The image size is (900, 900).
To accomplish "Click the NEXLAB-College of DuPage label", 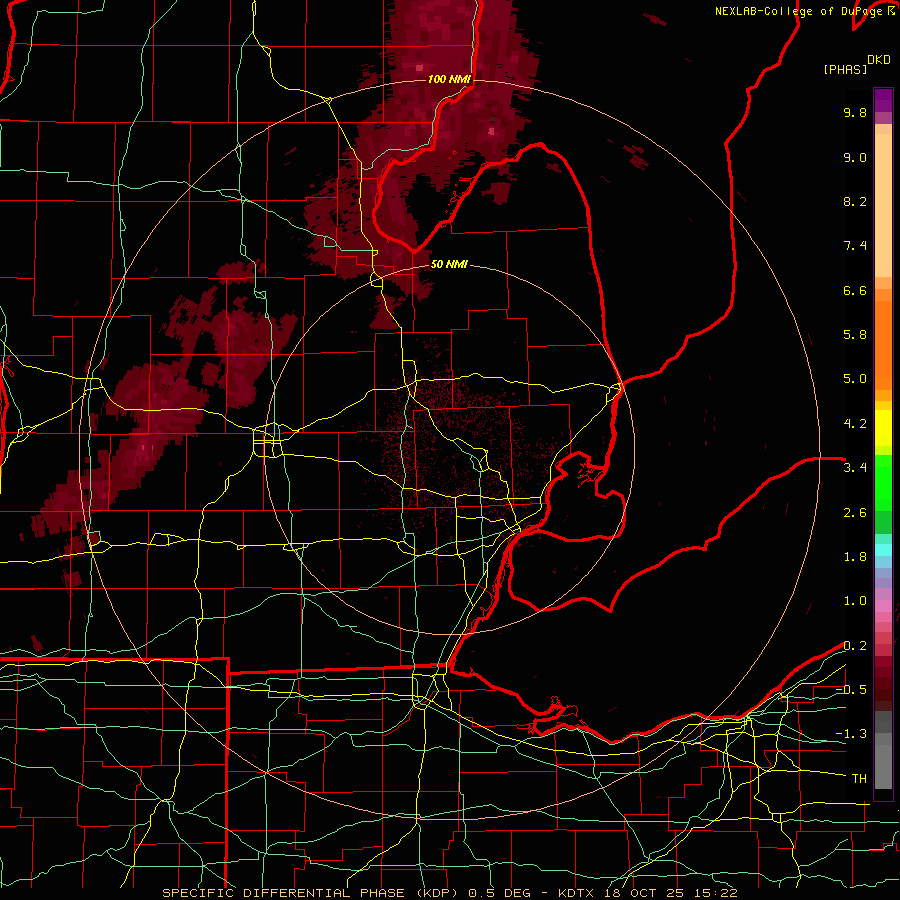I will pos(800,11).
